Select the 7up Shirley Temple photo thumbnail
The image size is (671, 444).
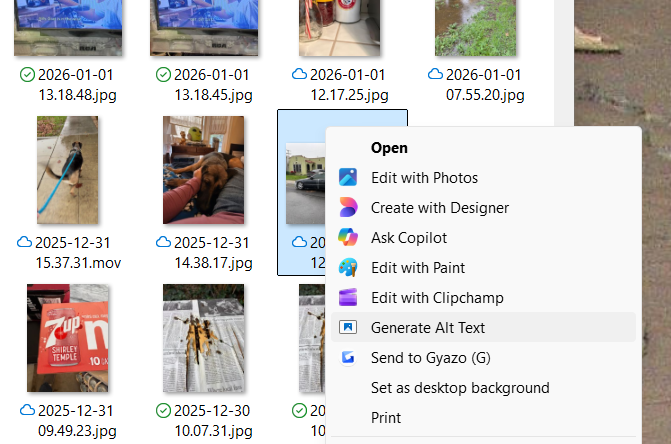(x=68, y=338)
